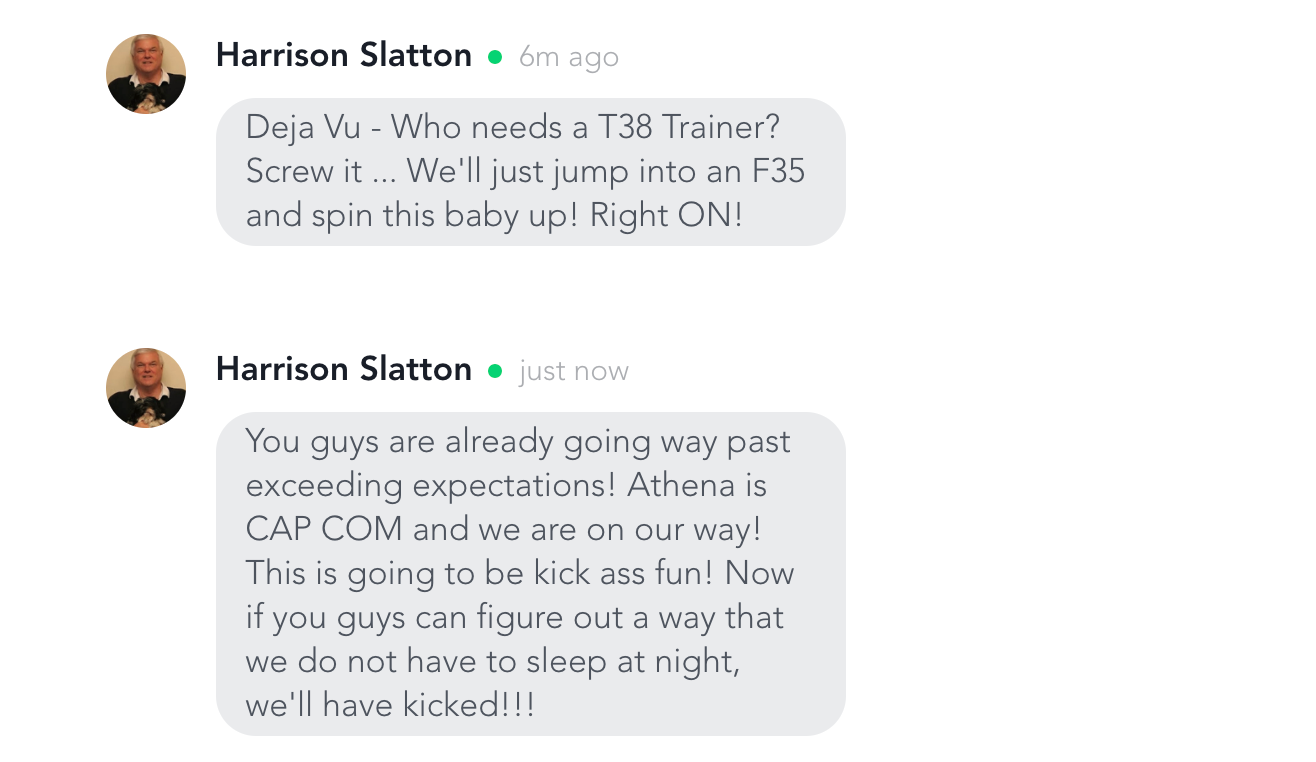This screenshot has width=1316, height=762.
Task: Click the green status dot before "just now"
Action: 494,371
